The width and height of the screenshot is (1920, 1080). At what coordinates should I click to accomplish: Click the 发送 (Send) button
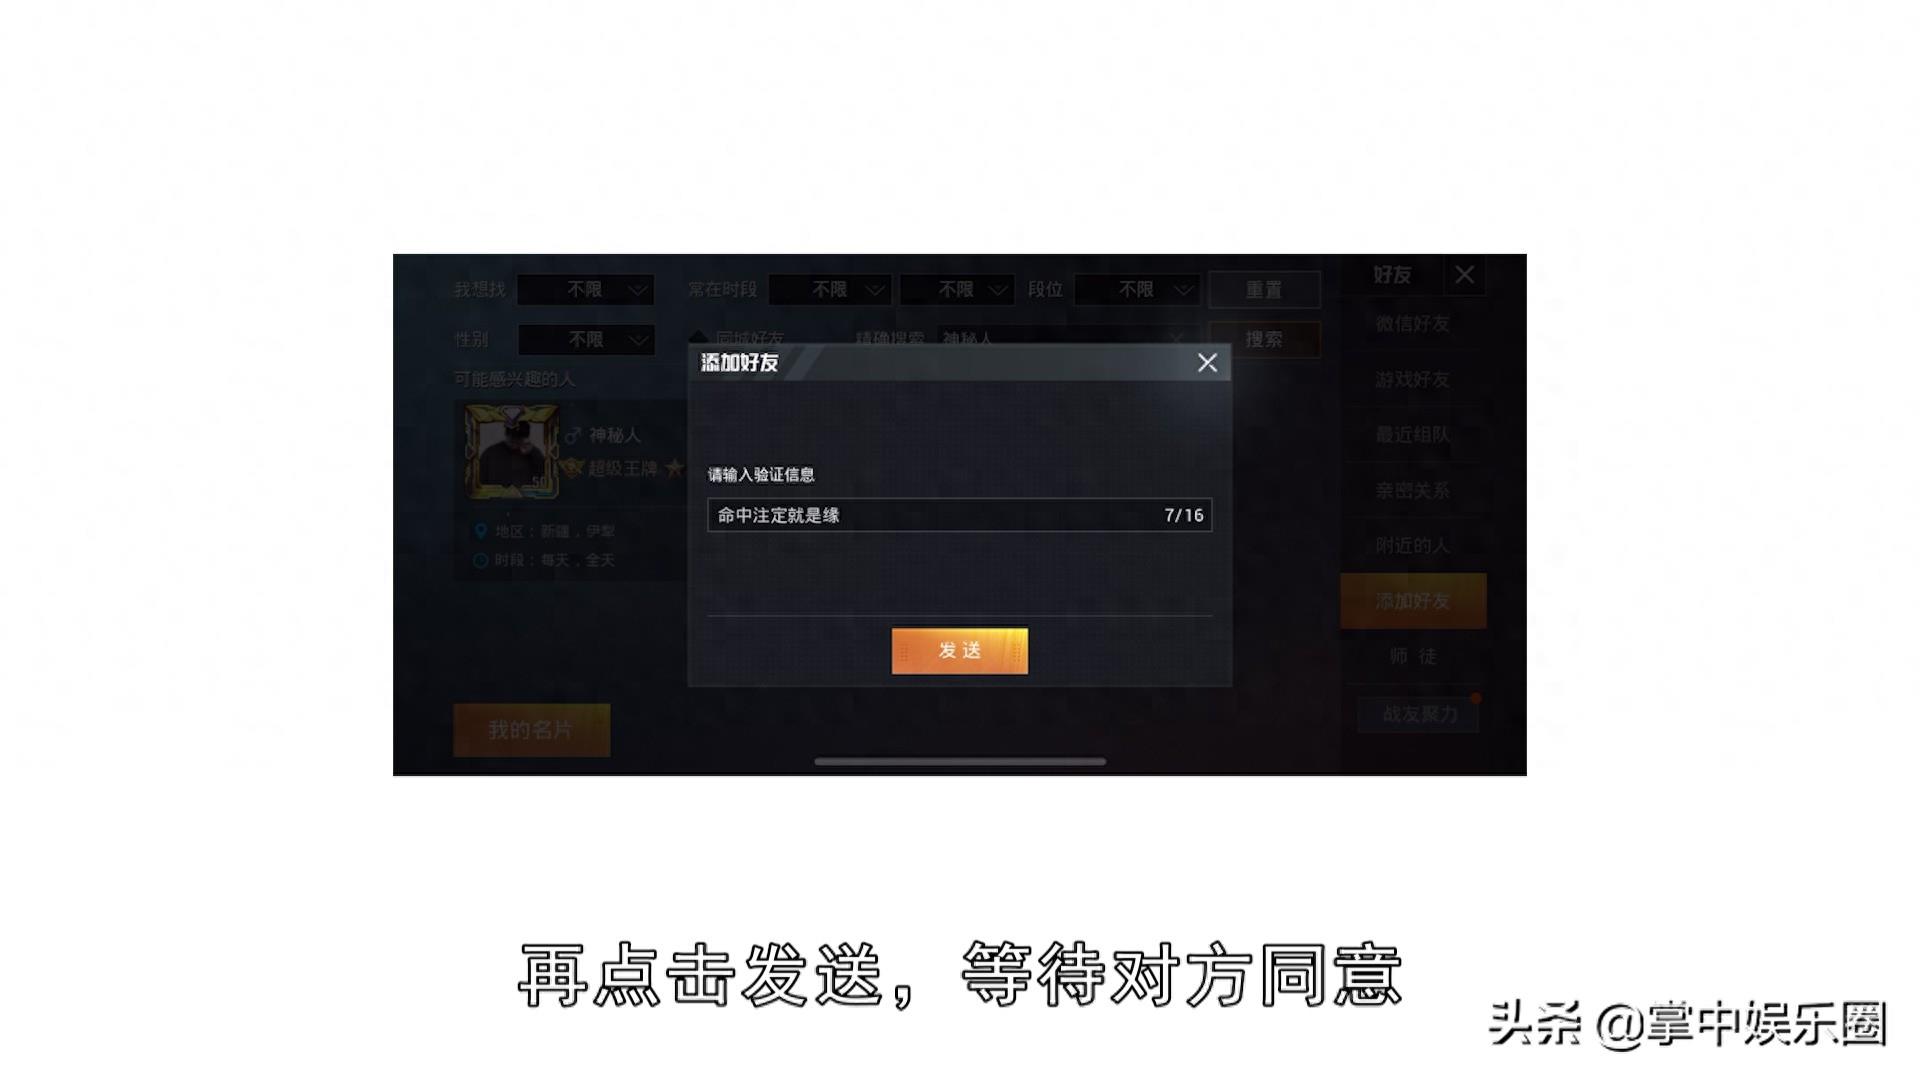coord(959,649)
